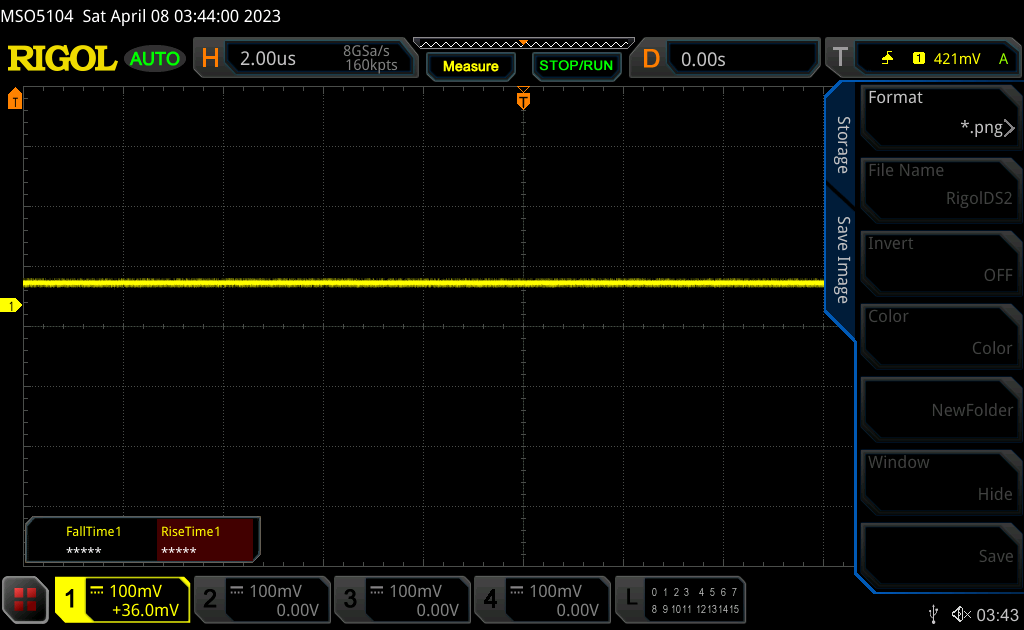Click the muted speaker sound icon
Viewport: 1024px width, 630px height.
pyautogui.click(x=961, y=613)
